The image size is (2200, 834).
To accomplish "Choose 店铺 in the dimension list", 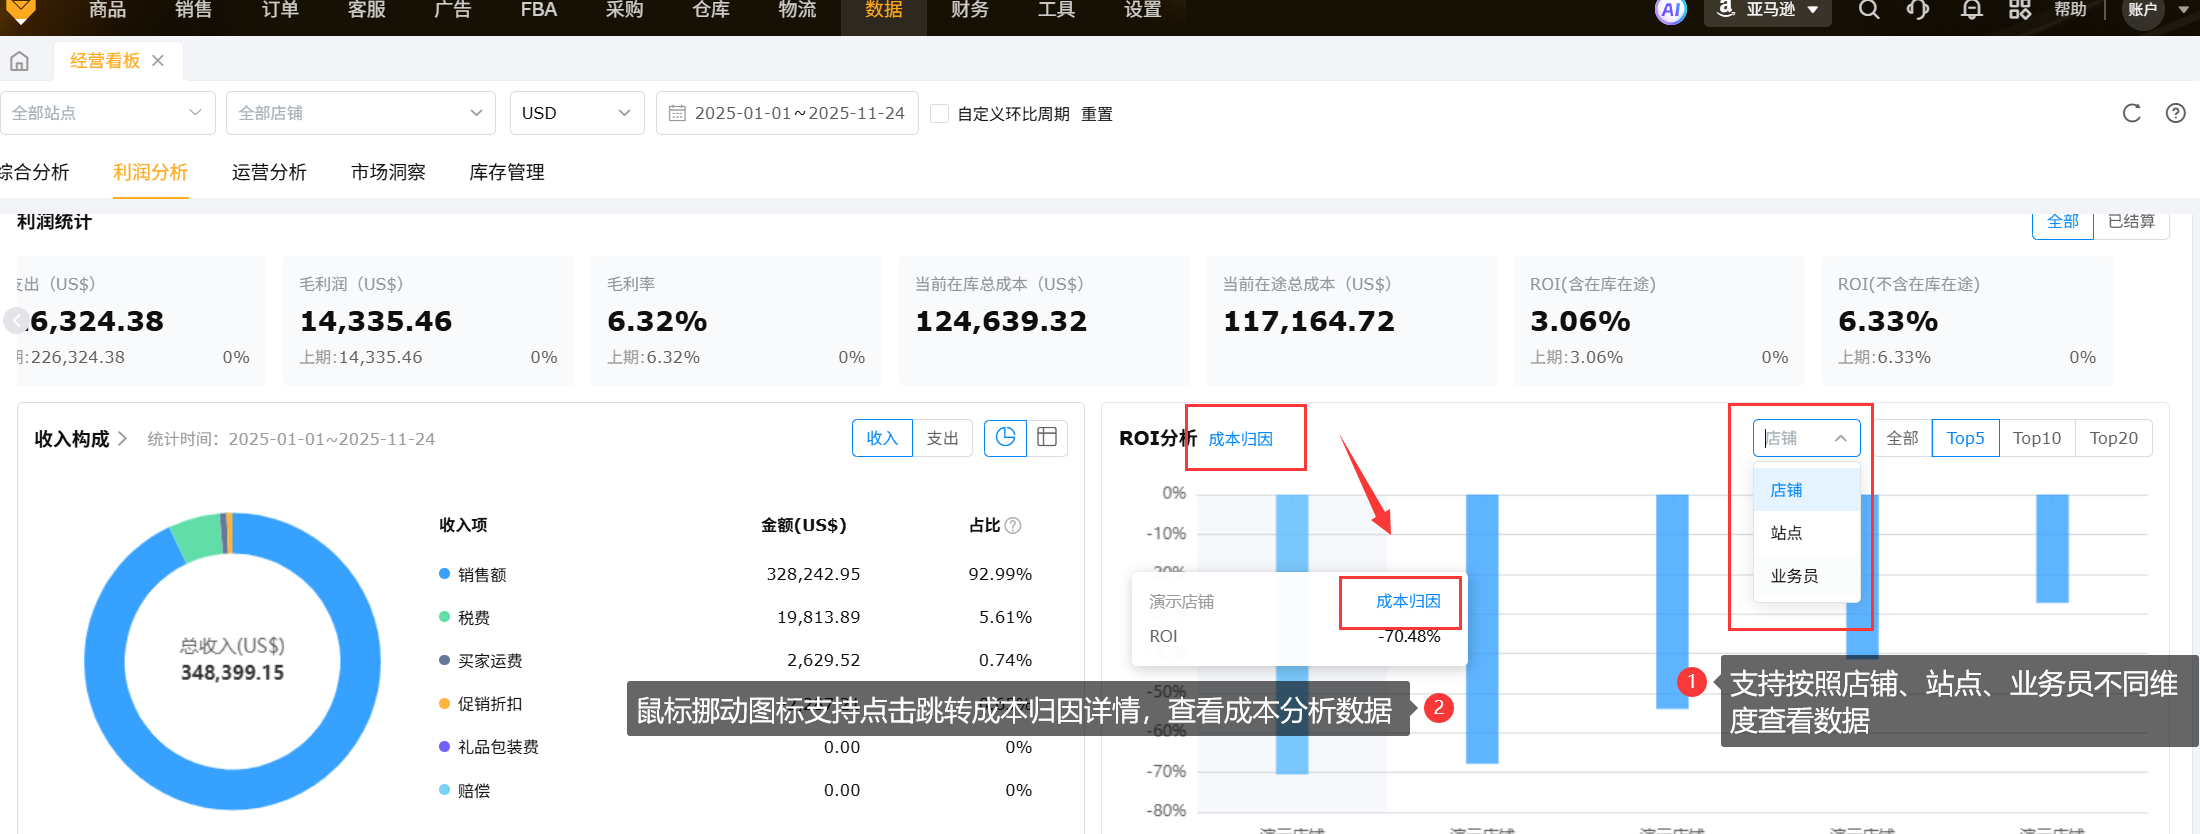I will pos(1806,490).
